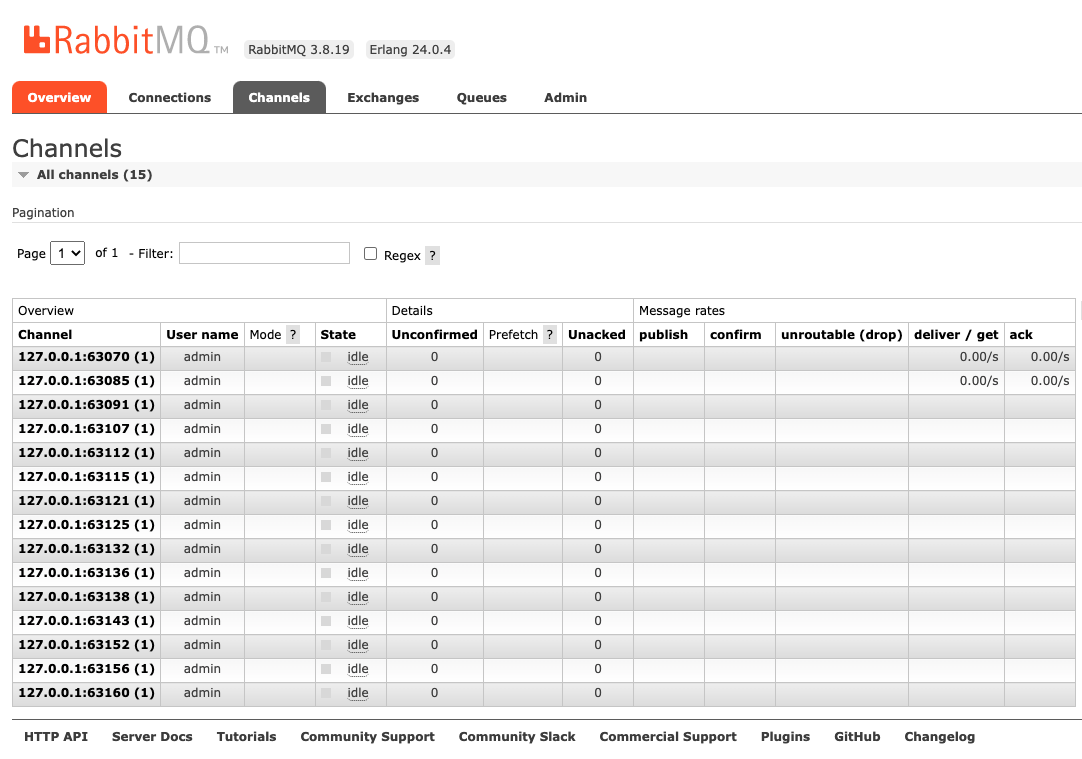
Task: Switch to the Connections tab
Action: click(170, 97)
